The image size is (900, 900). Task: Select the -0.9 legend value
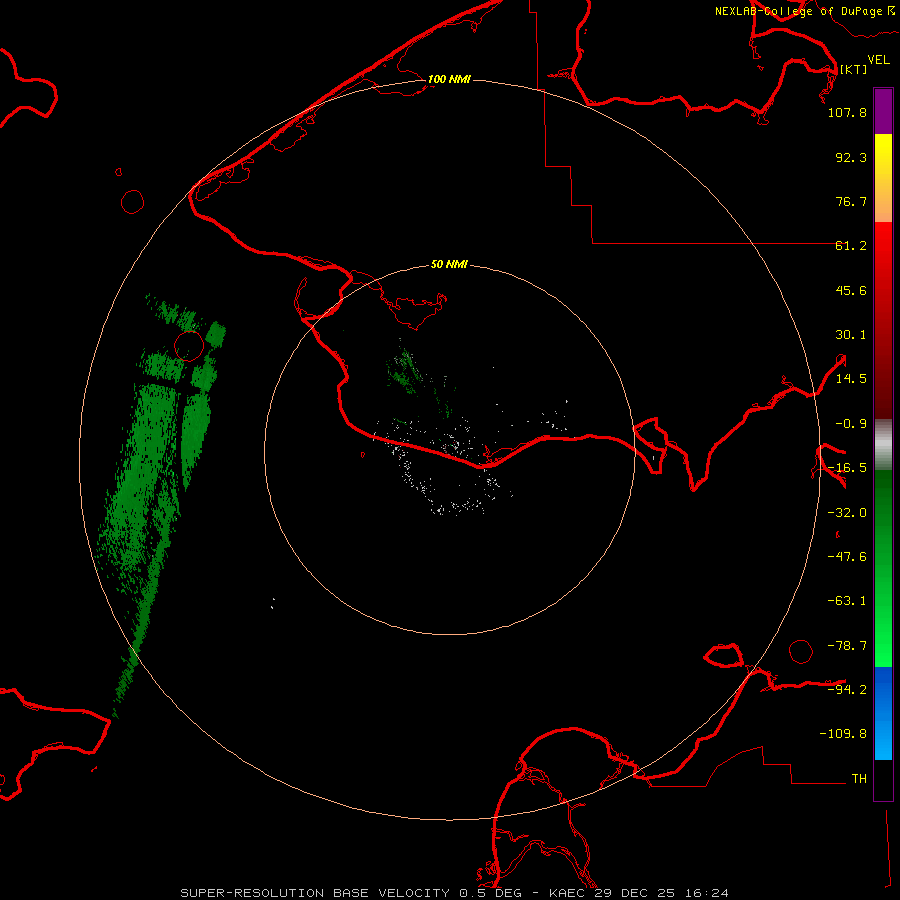point(851,424)
